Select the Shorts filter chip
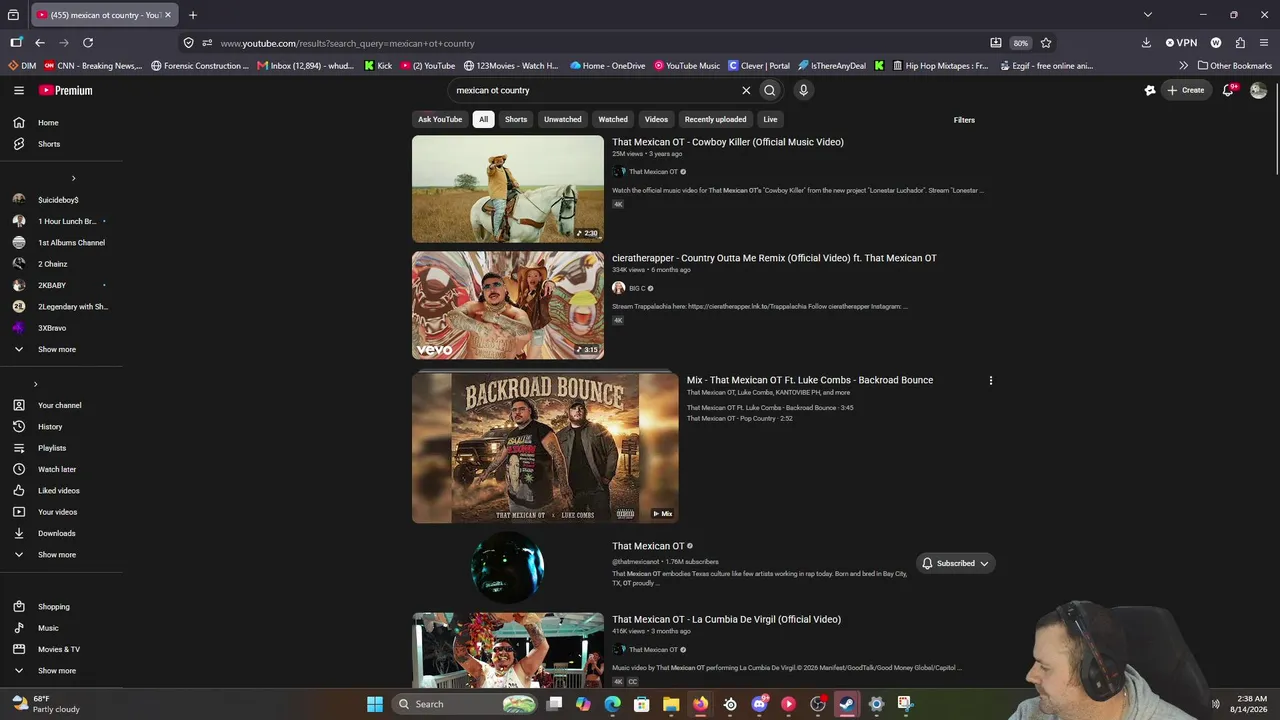1280x720 pixels. [516, 119]
